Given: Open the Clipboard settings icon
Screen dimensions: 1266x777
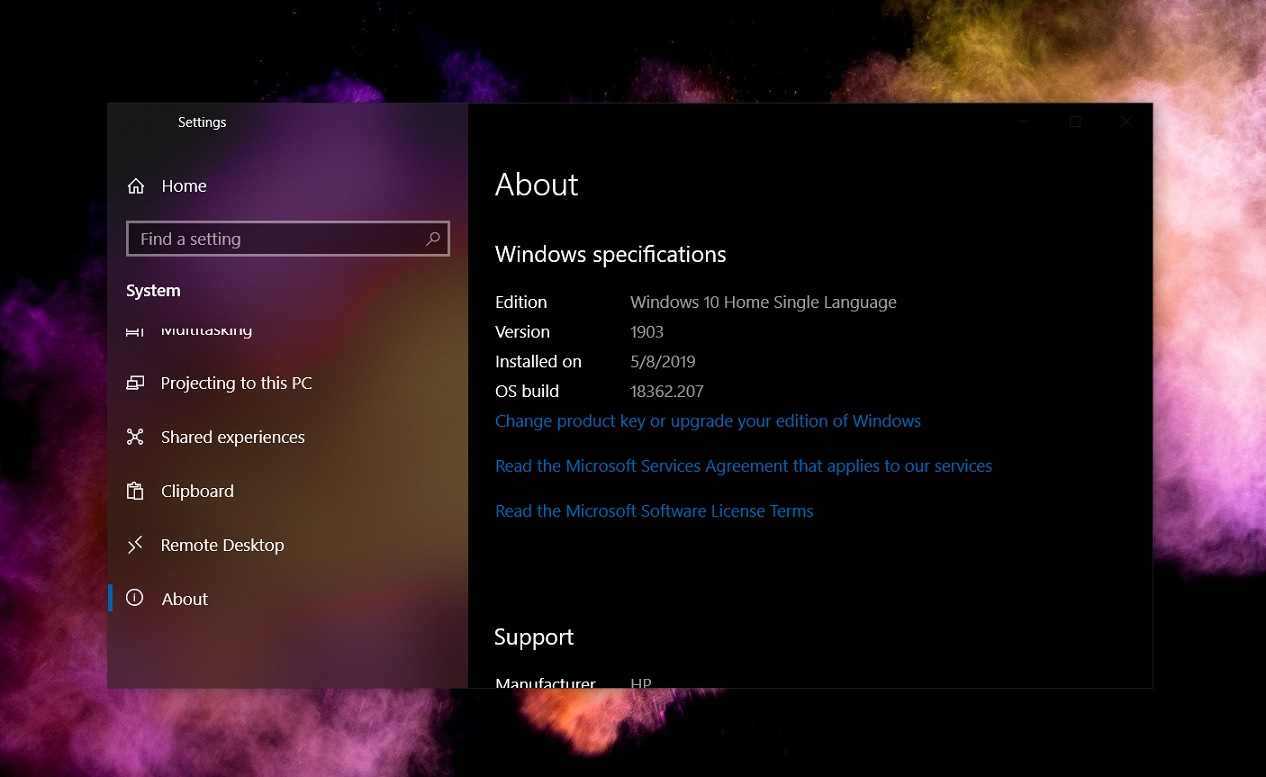Looking at the screenshot, I should click(x=135, y=491).
